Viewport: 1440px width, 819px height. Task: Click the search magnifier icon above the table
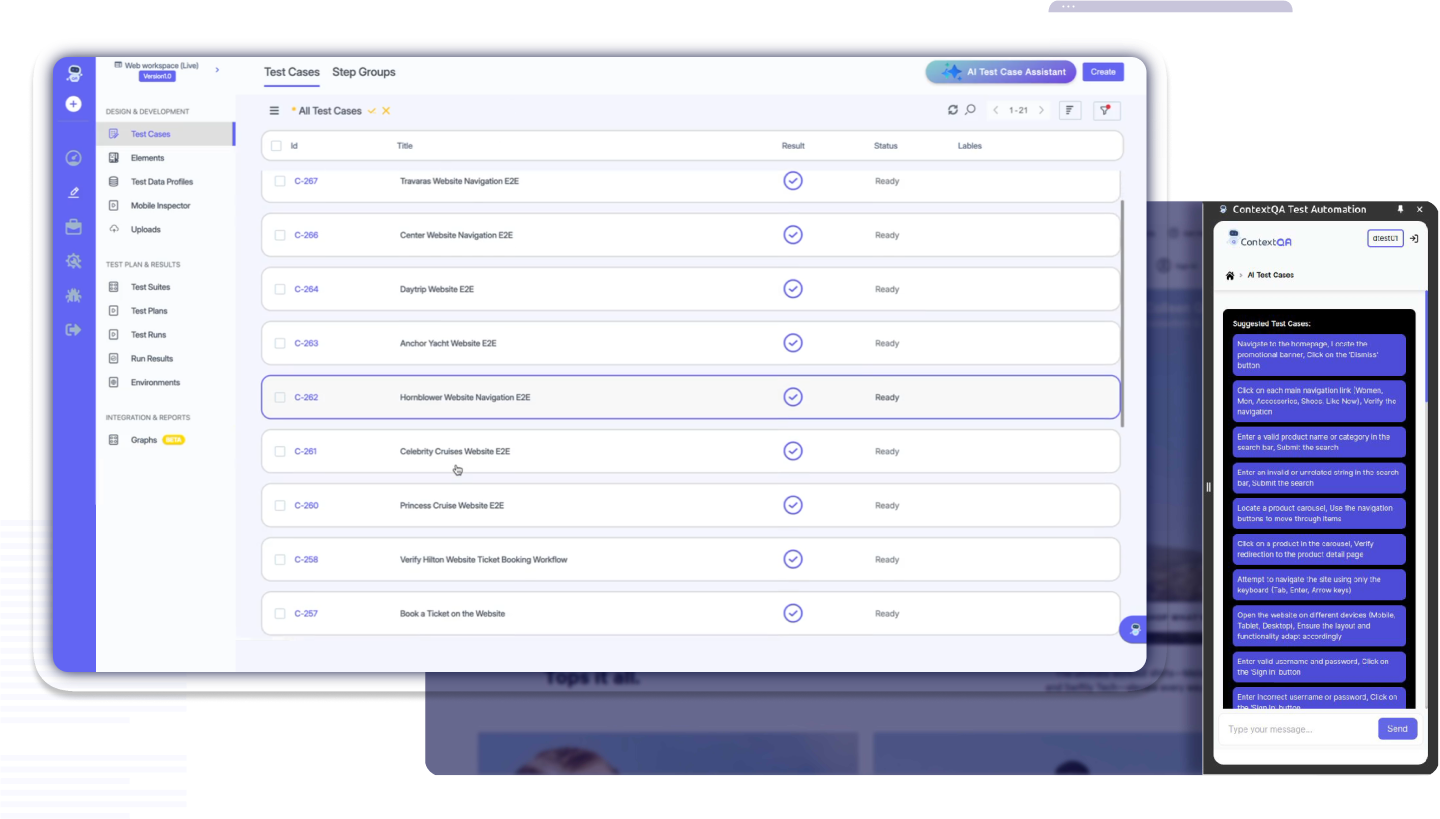click(x=970, y=110)
